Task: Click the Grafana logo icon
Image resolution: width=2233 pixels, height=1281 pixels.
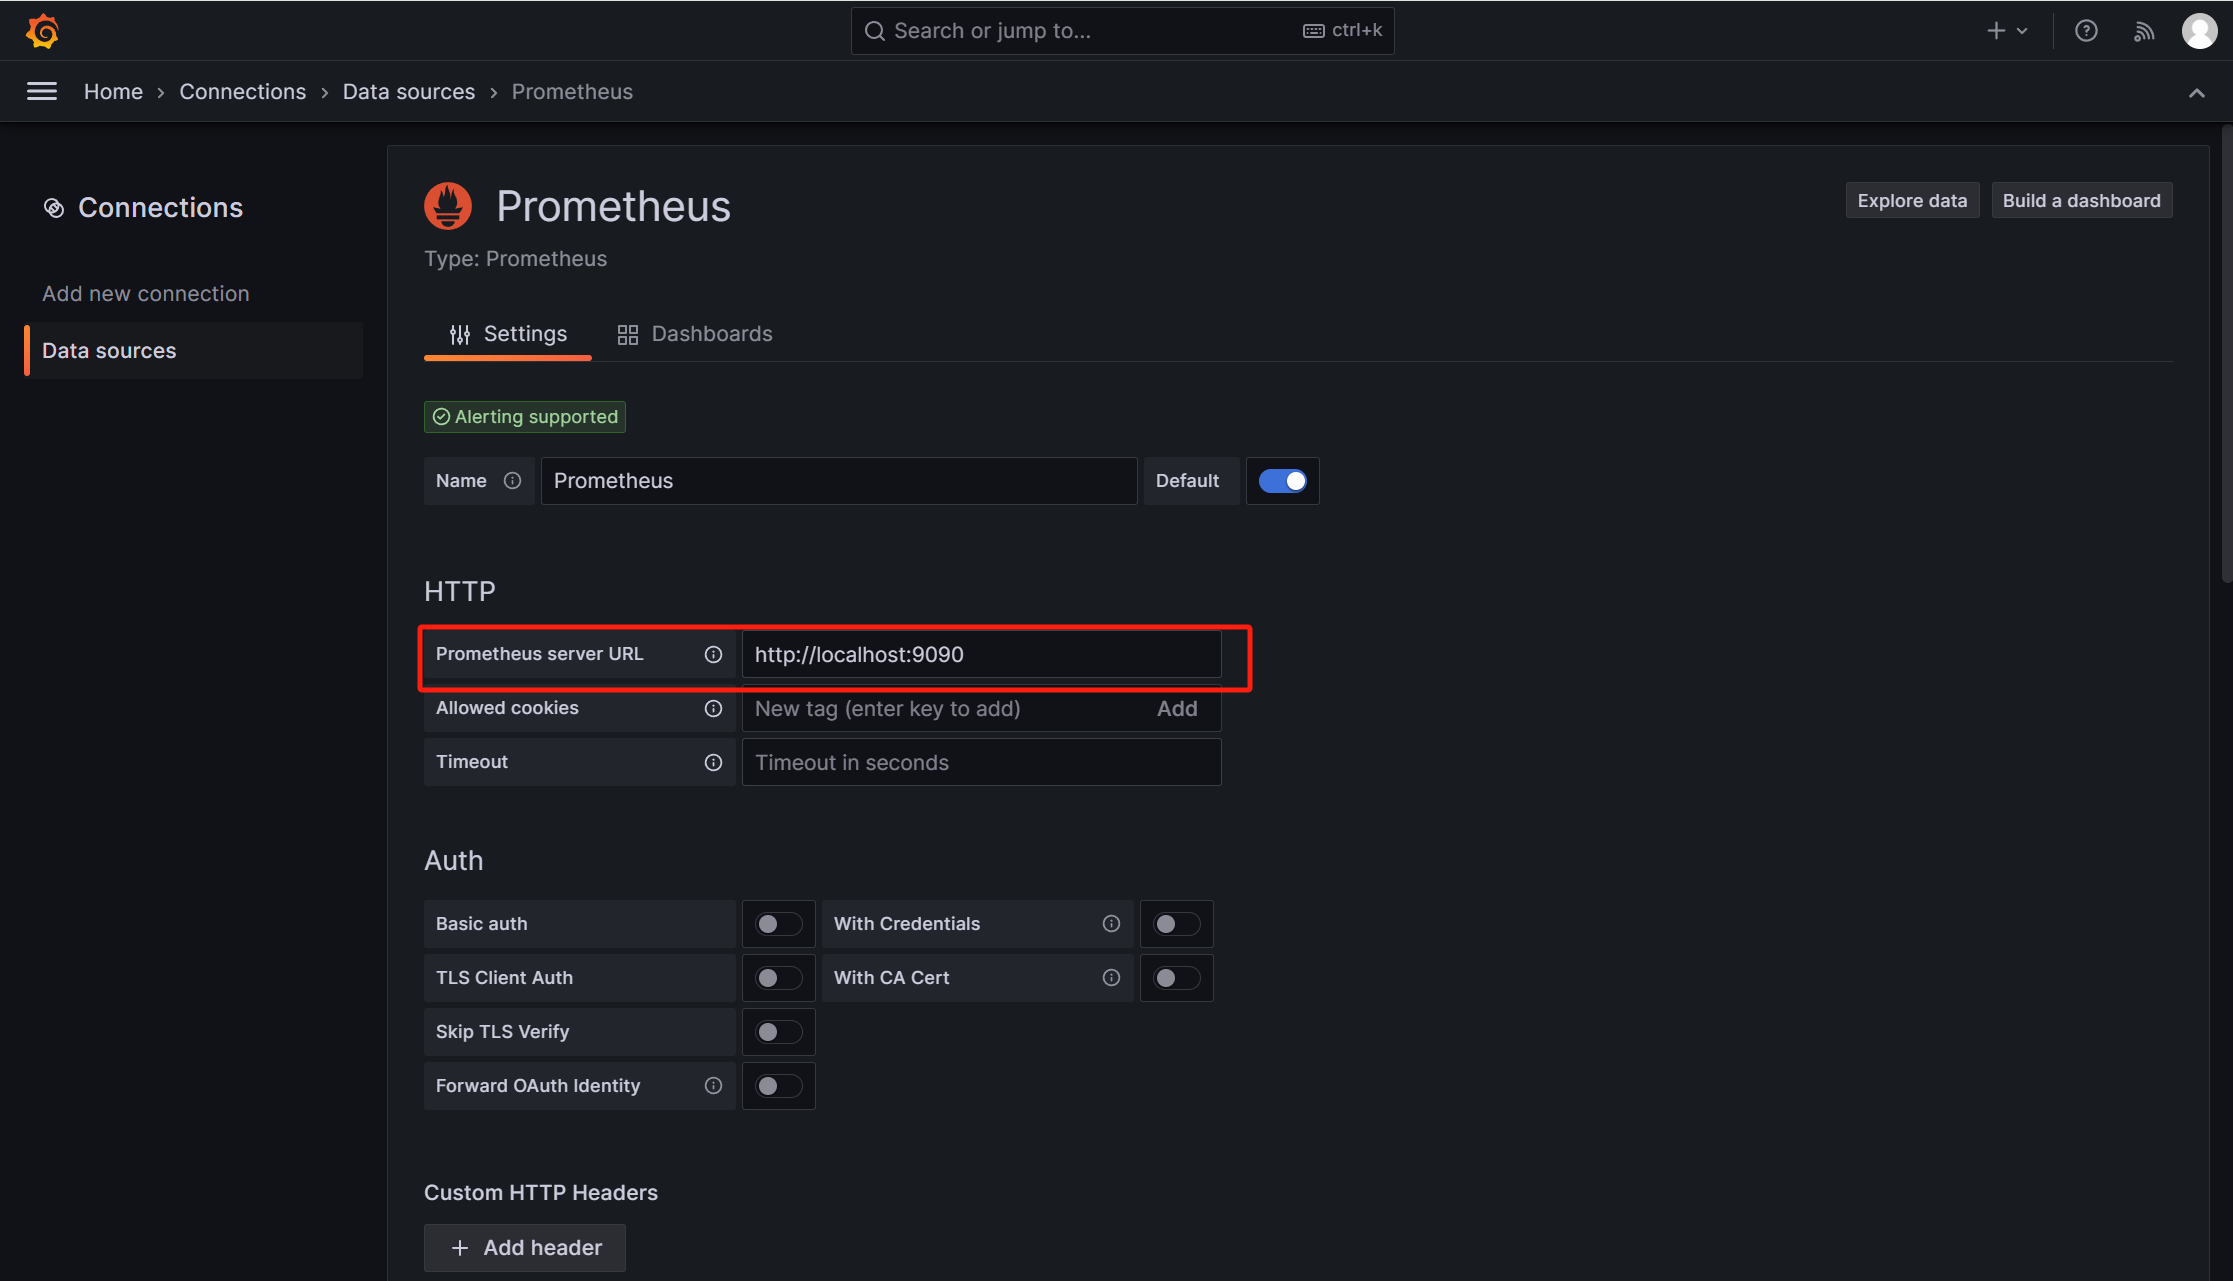Action: [42, 31]
